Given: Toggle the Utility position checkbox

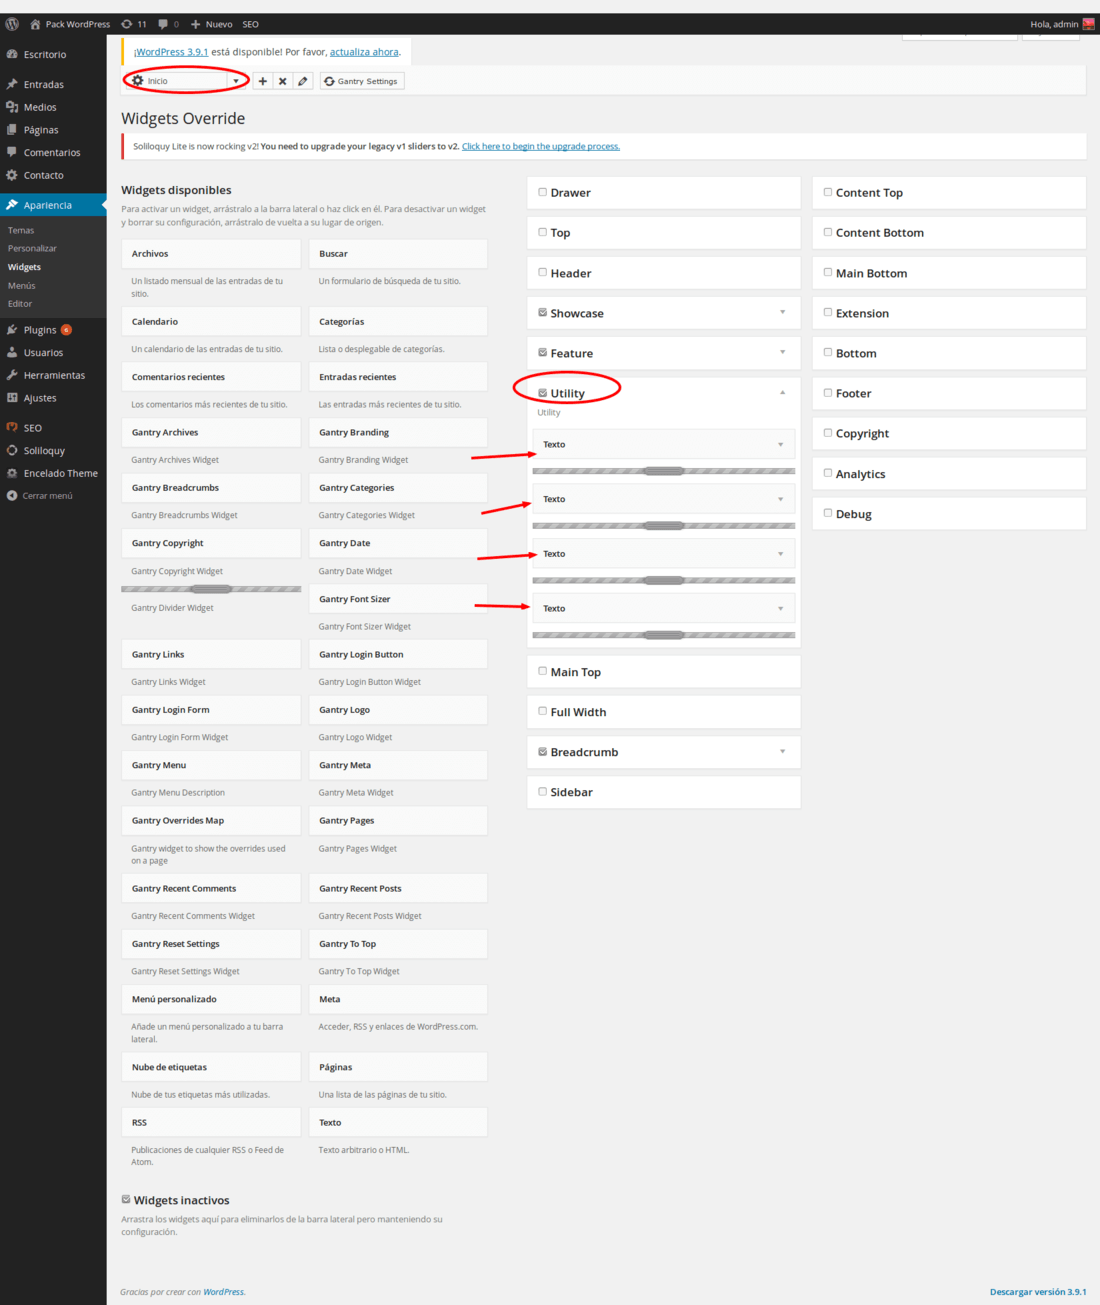Looking at the screenshot, I should [x=543, y=393].
